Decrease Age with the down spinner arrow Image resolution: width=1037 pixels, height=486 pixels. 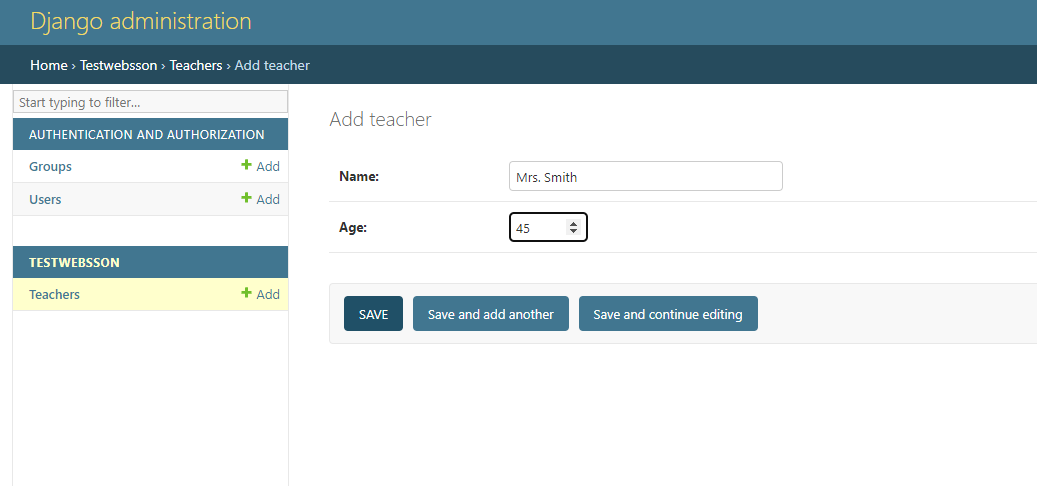point(573,231)
